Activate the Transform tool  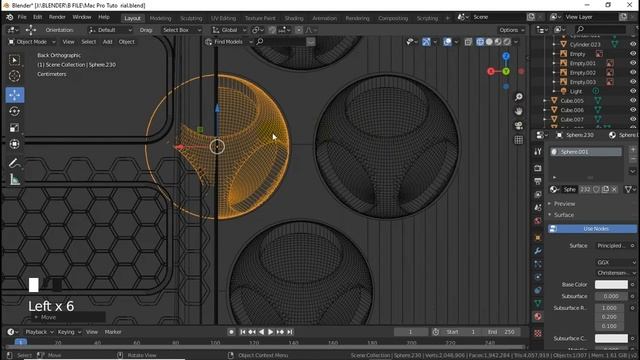pos(15,144)
